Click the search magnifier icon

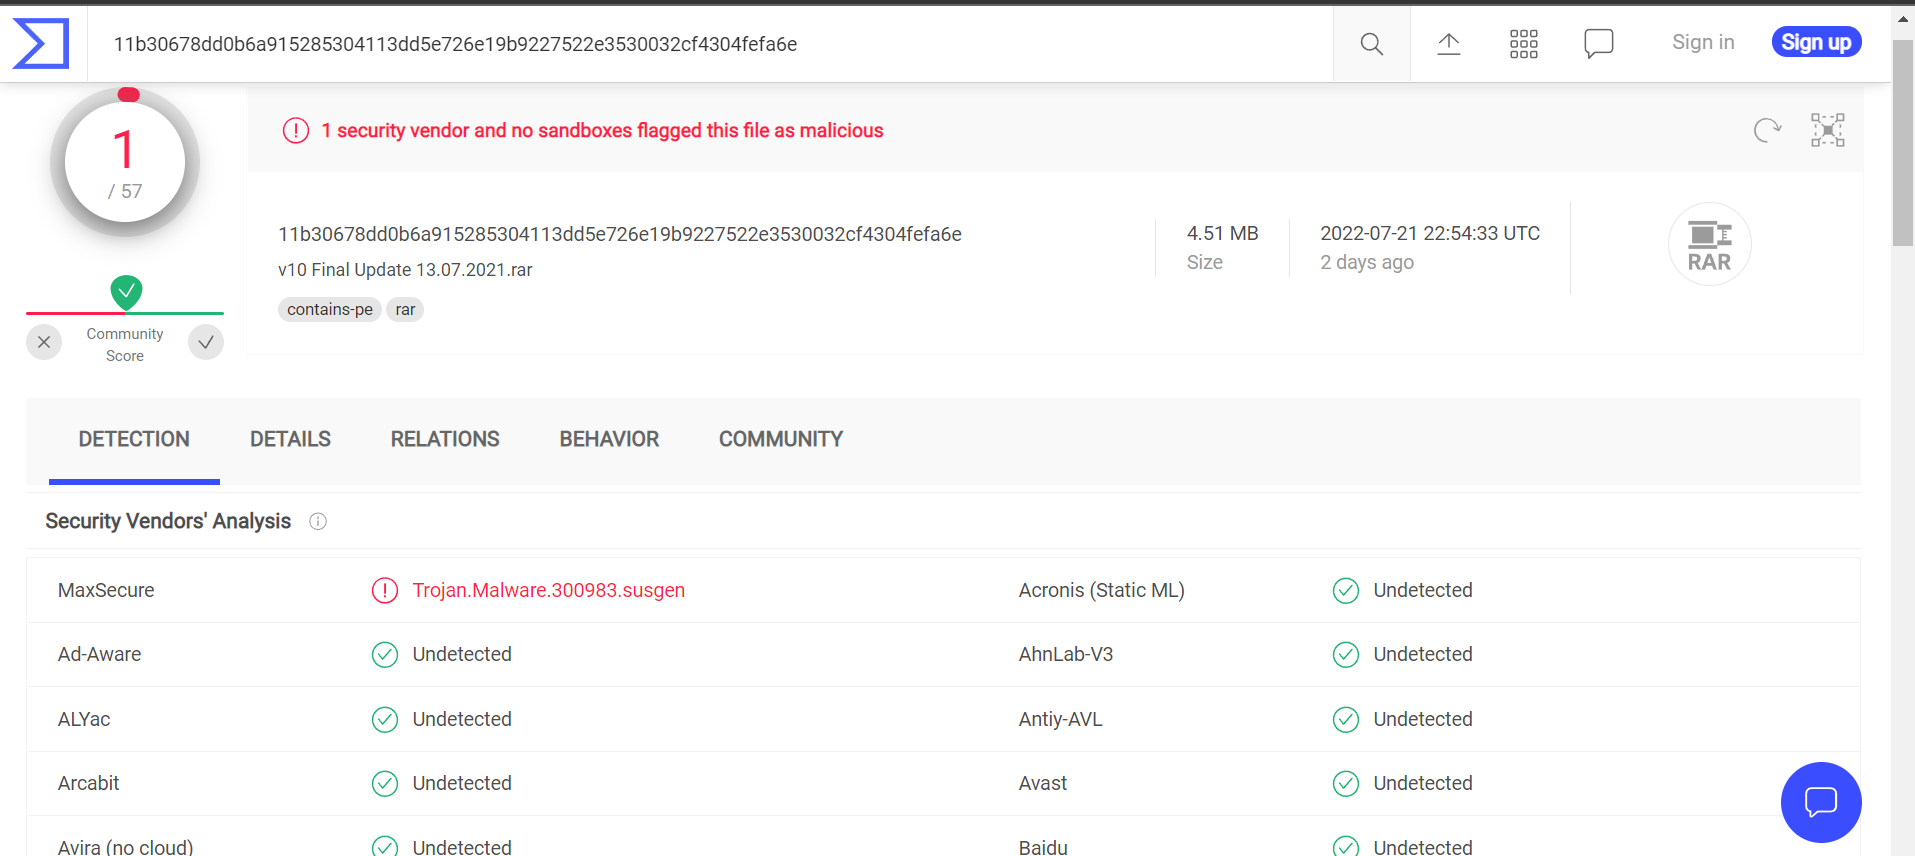point(1372,44)
